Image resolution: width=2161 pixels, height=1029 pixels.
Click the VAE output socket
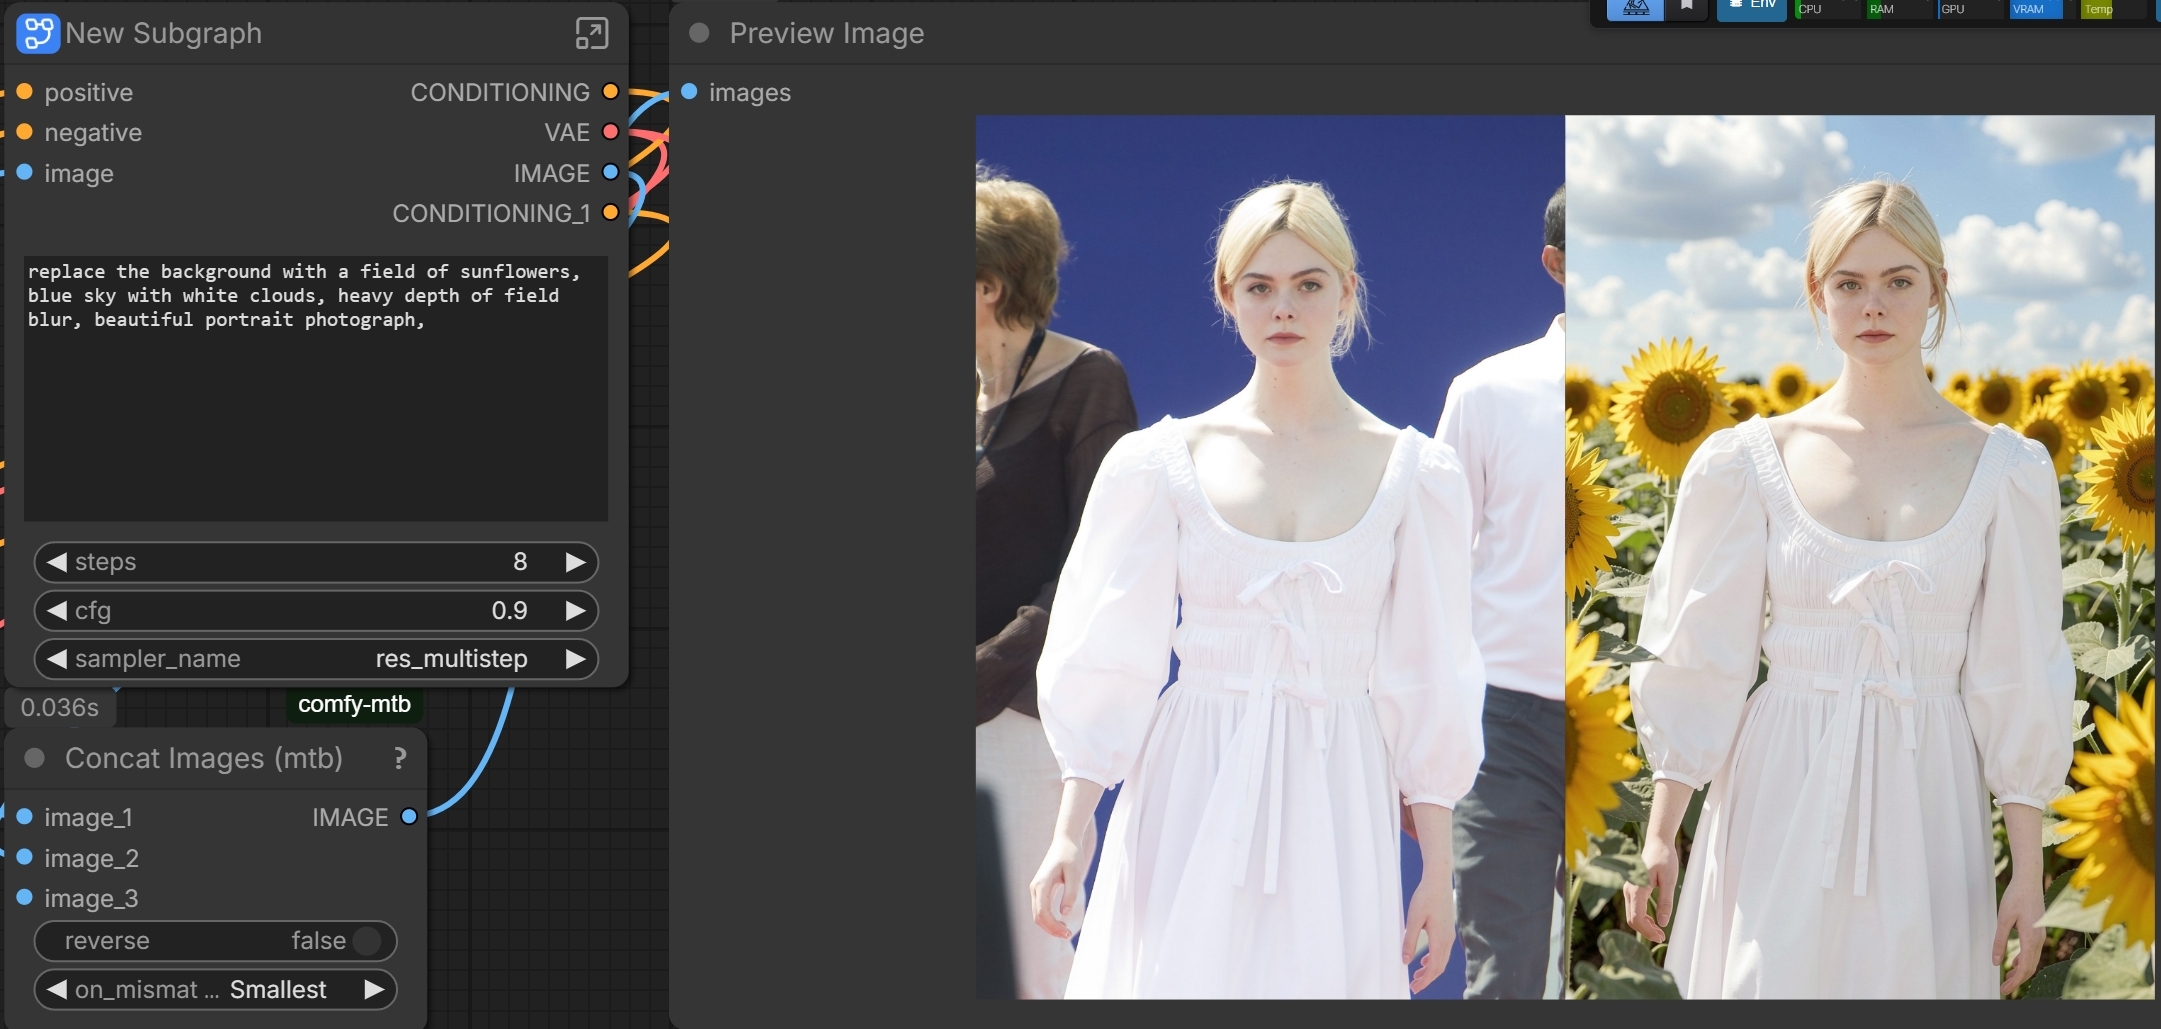point(610,132)
